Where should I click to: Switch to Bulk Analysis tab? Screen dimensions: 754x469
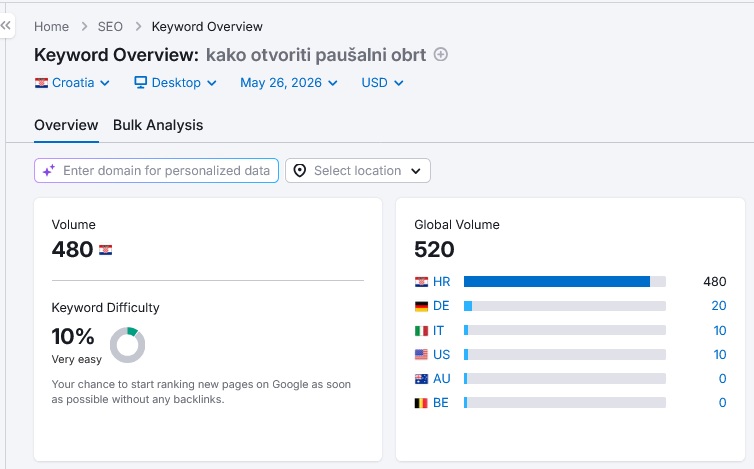click(158, 125)
